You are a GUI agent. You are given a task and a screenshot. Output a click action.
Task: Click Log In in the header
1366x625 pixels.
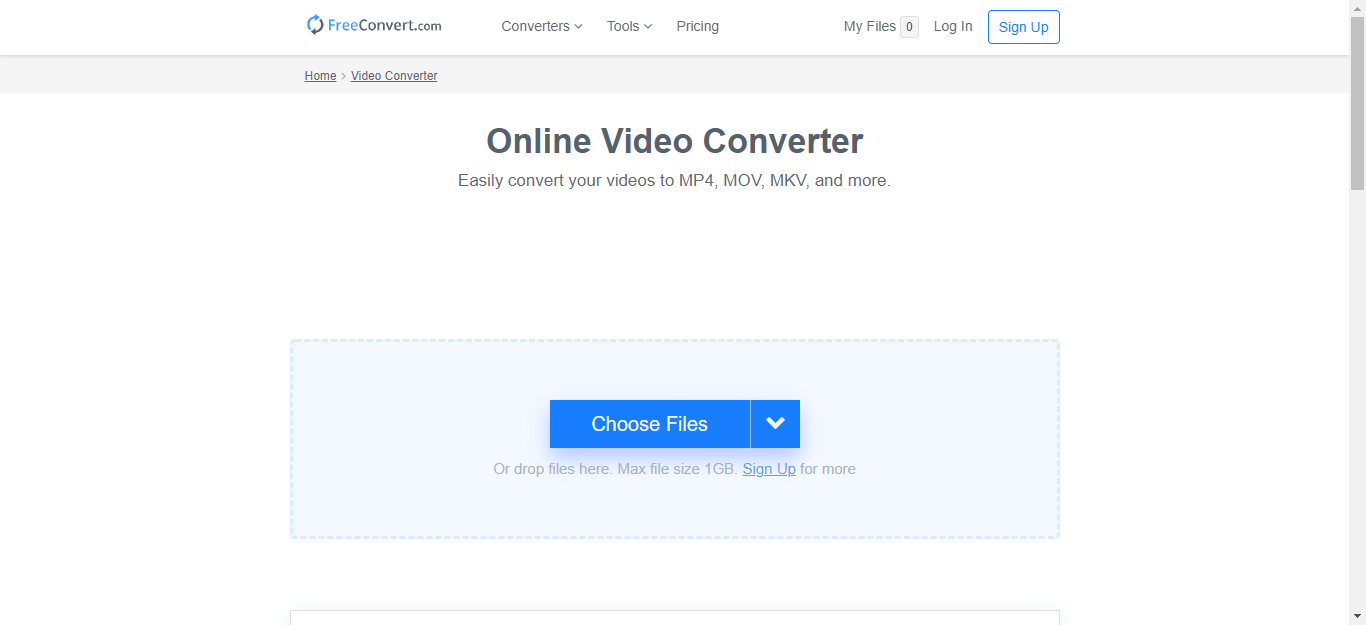(952, 27)
